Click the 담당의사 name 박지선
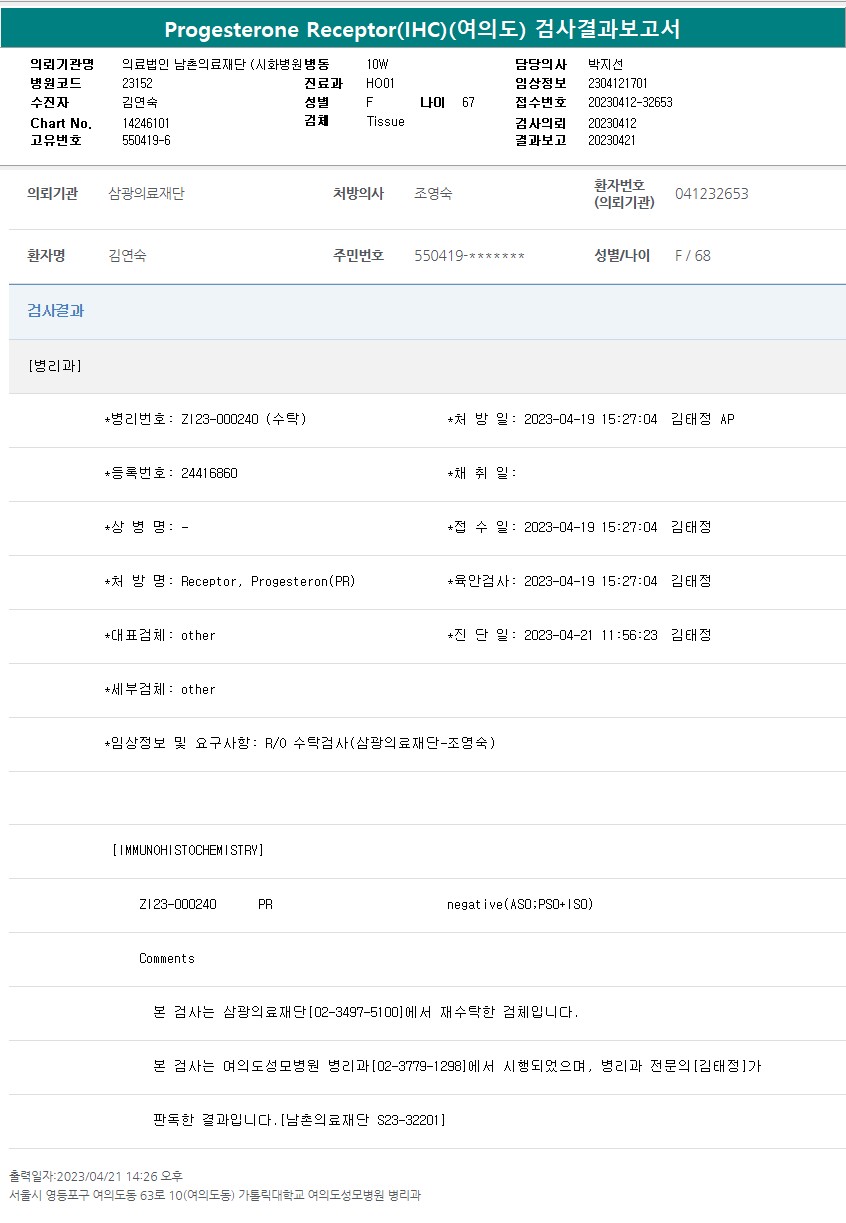Screen dimensions: 846x1223 pyautogui.click(x=605, y=64)
